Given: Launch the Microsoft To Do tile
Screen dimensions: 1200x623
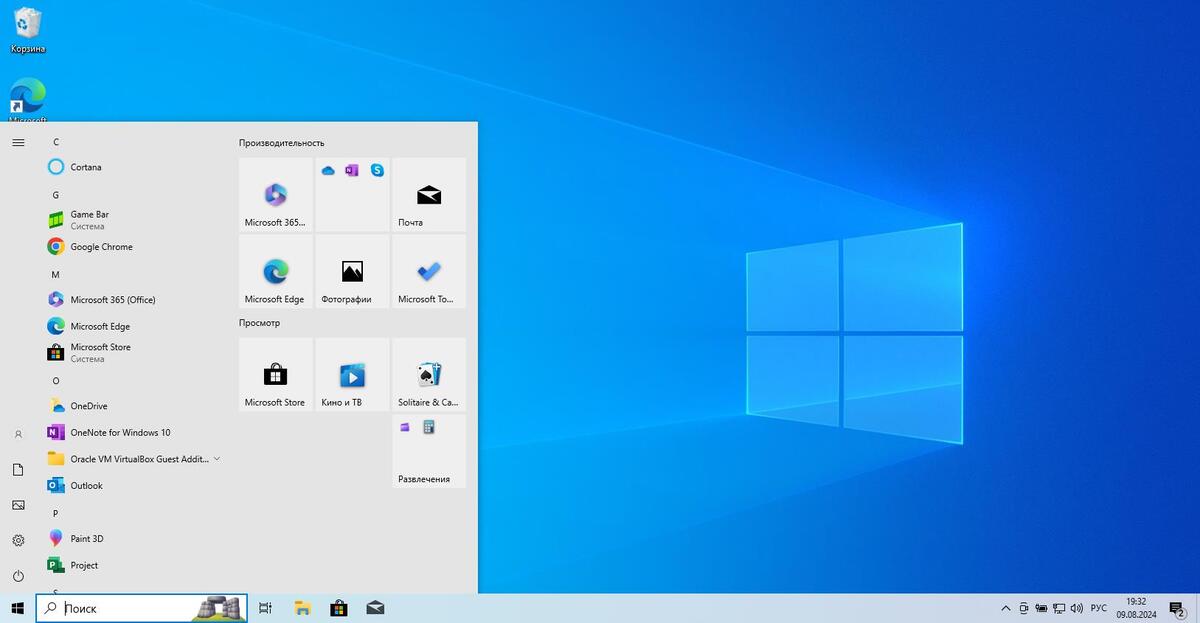Looking at the screenshot, I should point(429,271).
